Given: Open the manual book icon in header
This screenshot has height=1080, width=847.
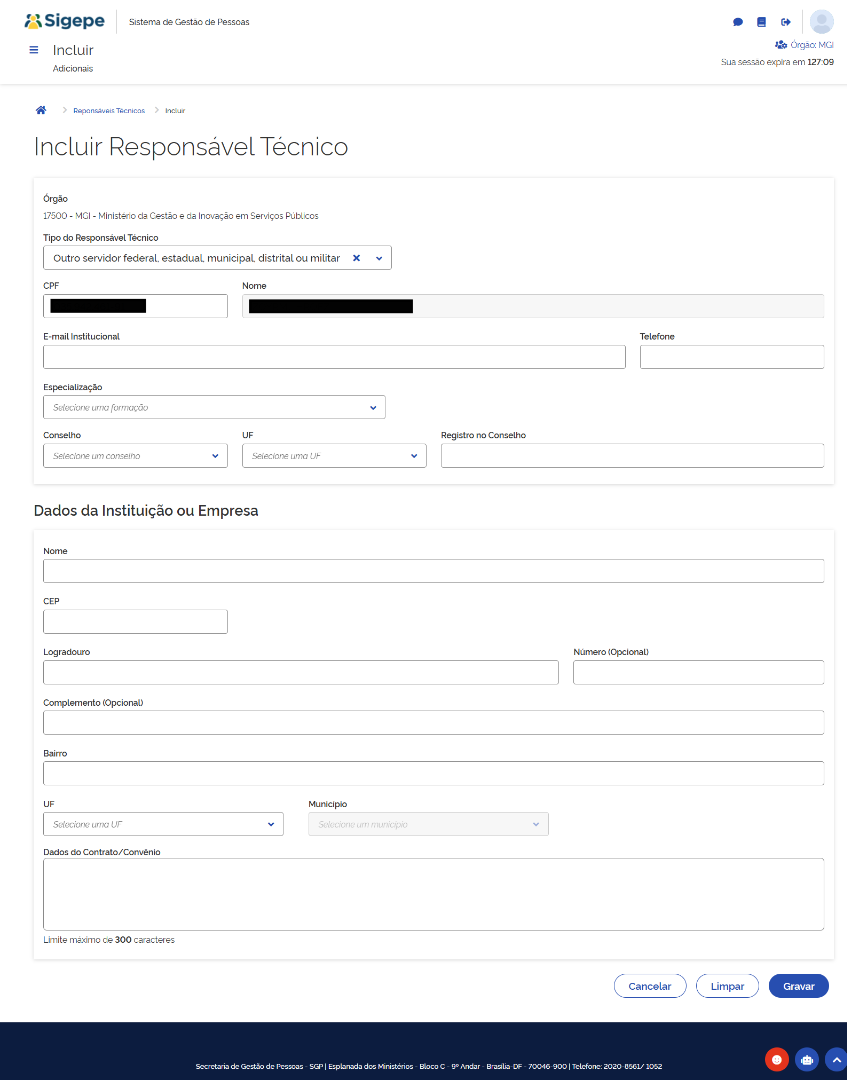Looking at the screenshot, I should tap(761, 22).
